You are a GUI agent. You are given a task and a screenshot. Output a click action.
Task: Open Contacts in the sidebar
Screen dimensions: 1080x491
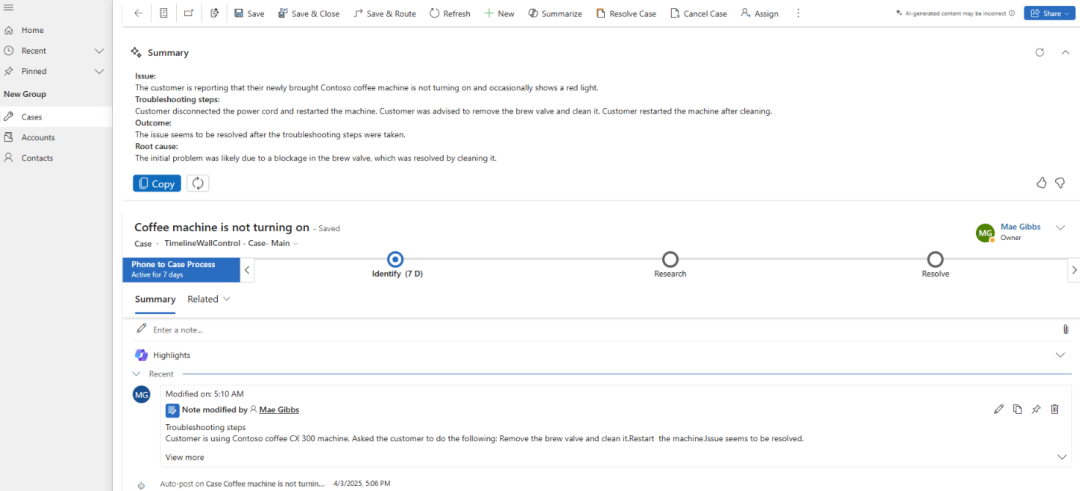click(37, 158)
